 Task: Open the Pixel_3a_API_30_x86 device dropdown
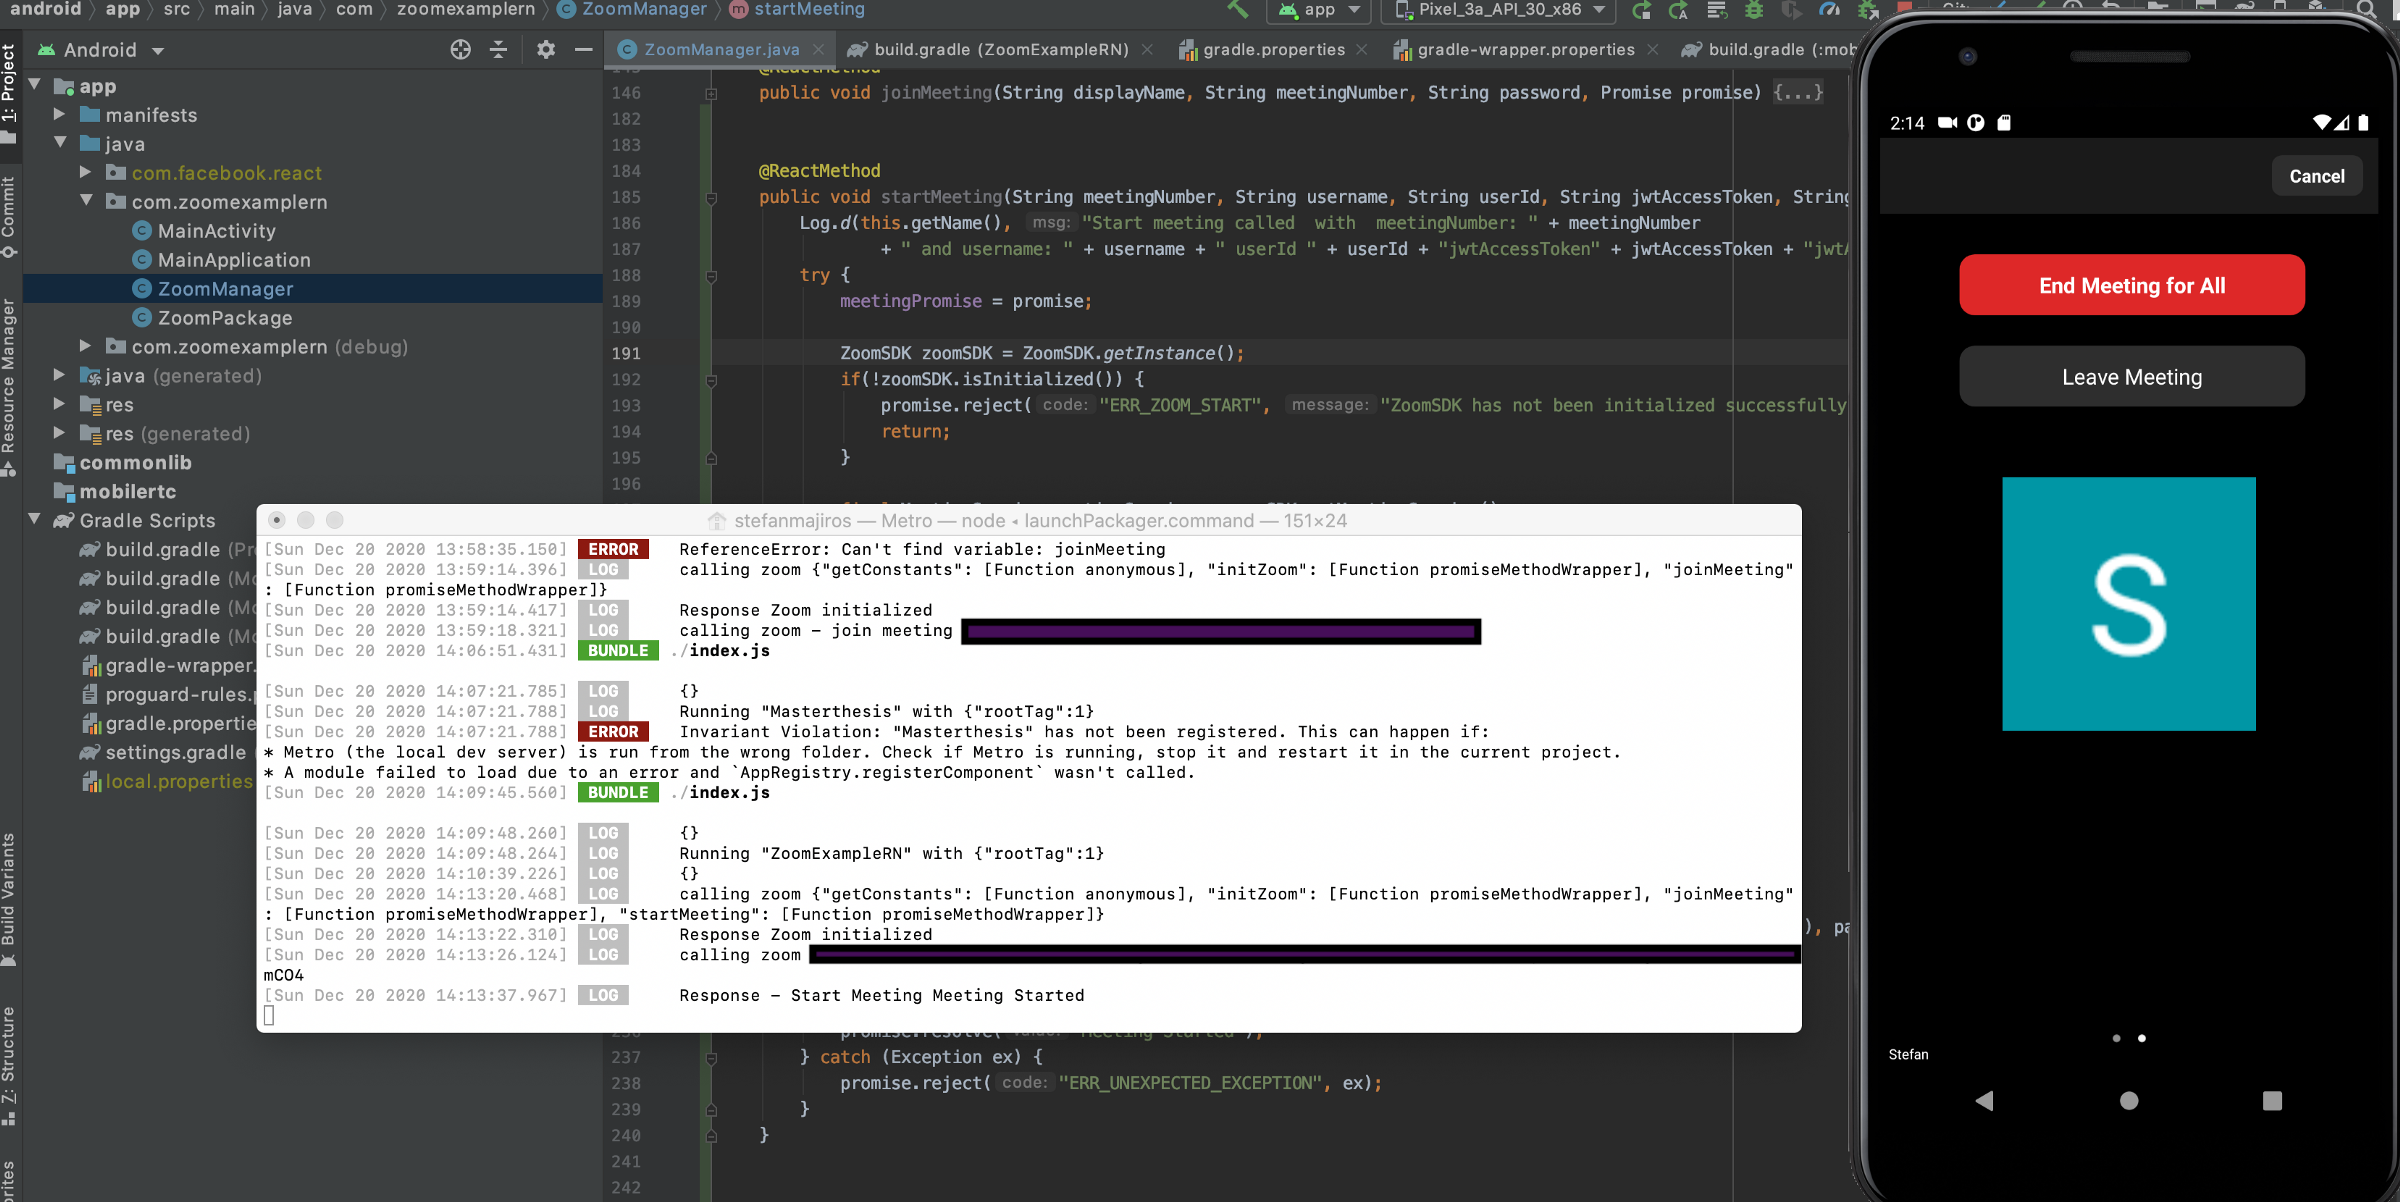click(x=1500, y=10)
